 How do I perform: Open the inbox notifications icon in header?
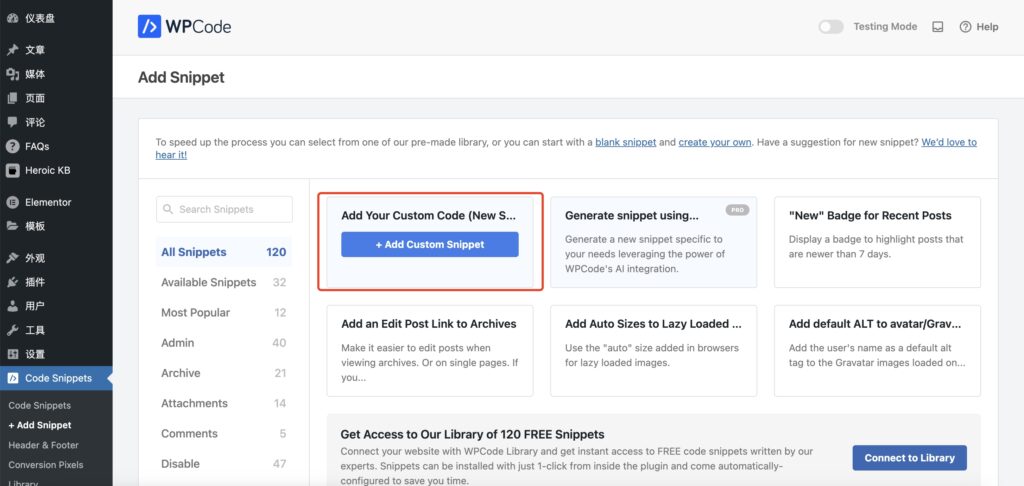click(x=938, y=27)
